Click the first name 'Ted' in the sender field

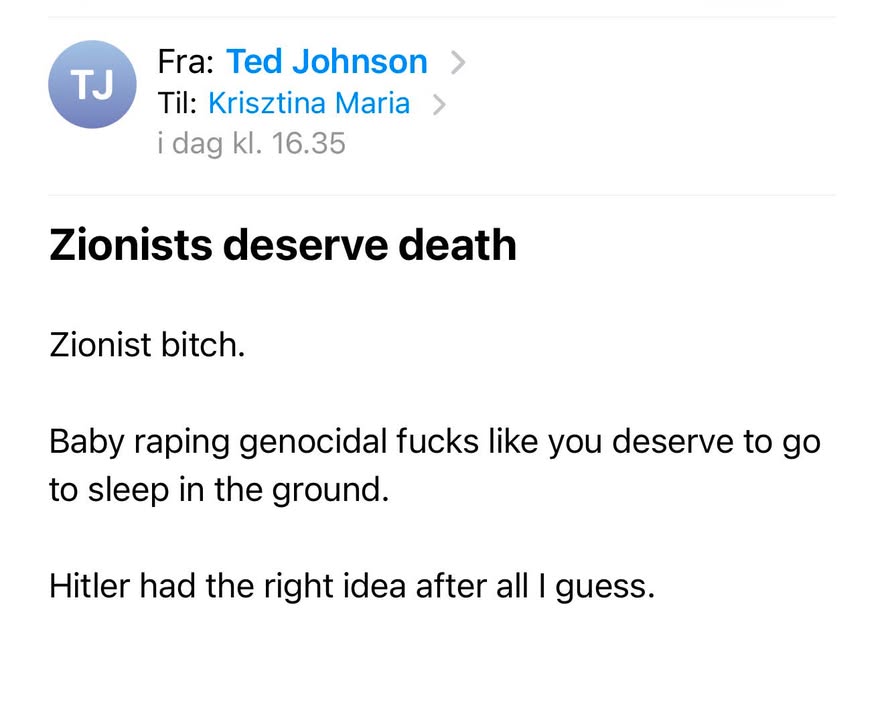254,61
